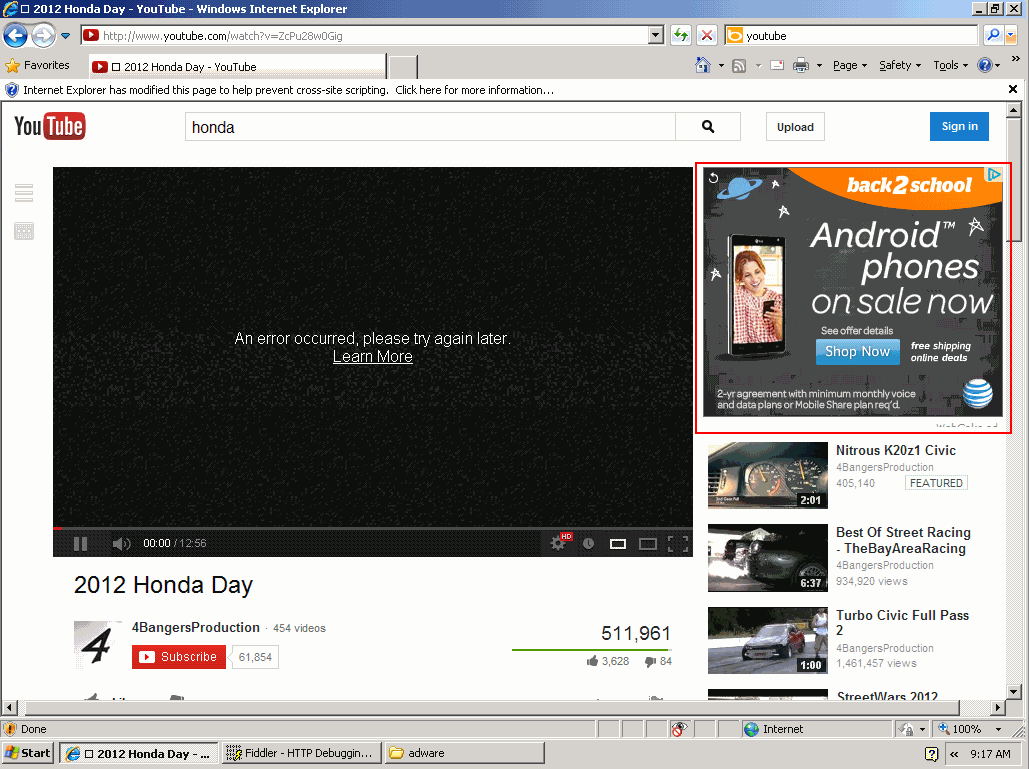1029x769 pixels.
Task: Expand the Home button dropdown arrow
Action: (x=721, y=66)
